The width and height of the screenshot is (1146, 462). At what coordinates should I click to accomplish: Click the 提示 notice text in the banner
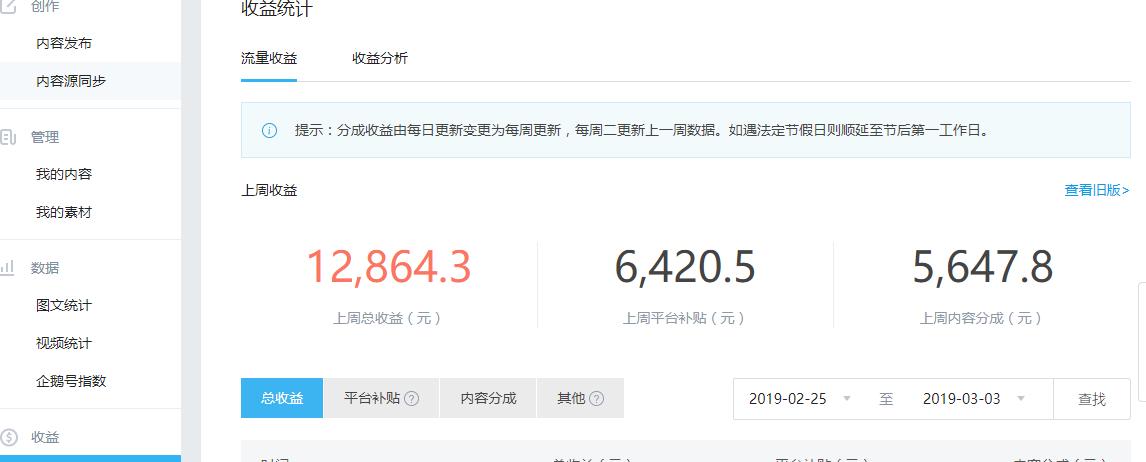click(641, 131)
